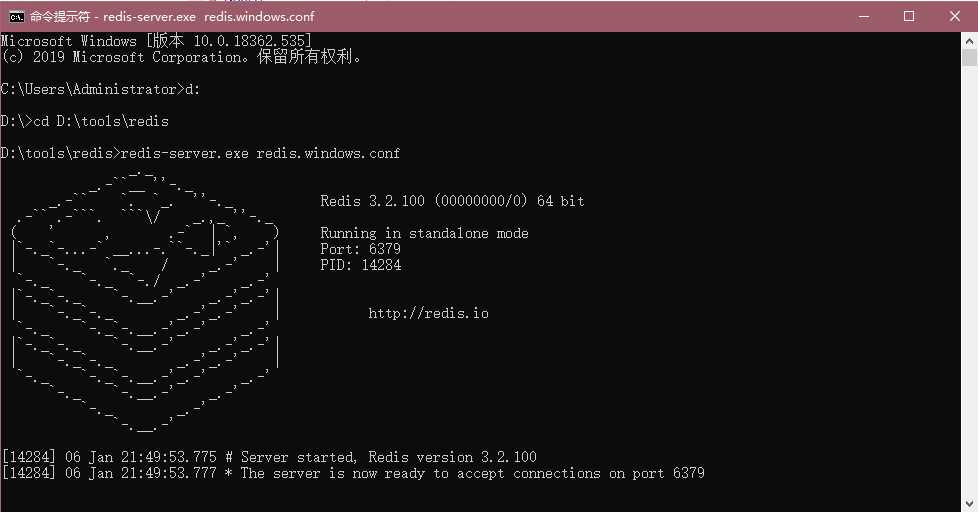Click the command prompt icon in title bar
978x512 pixels.
click(x=16, y=17)
